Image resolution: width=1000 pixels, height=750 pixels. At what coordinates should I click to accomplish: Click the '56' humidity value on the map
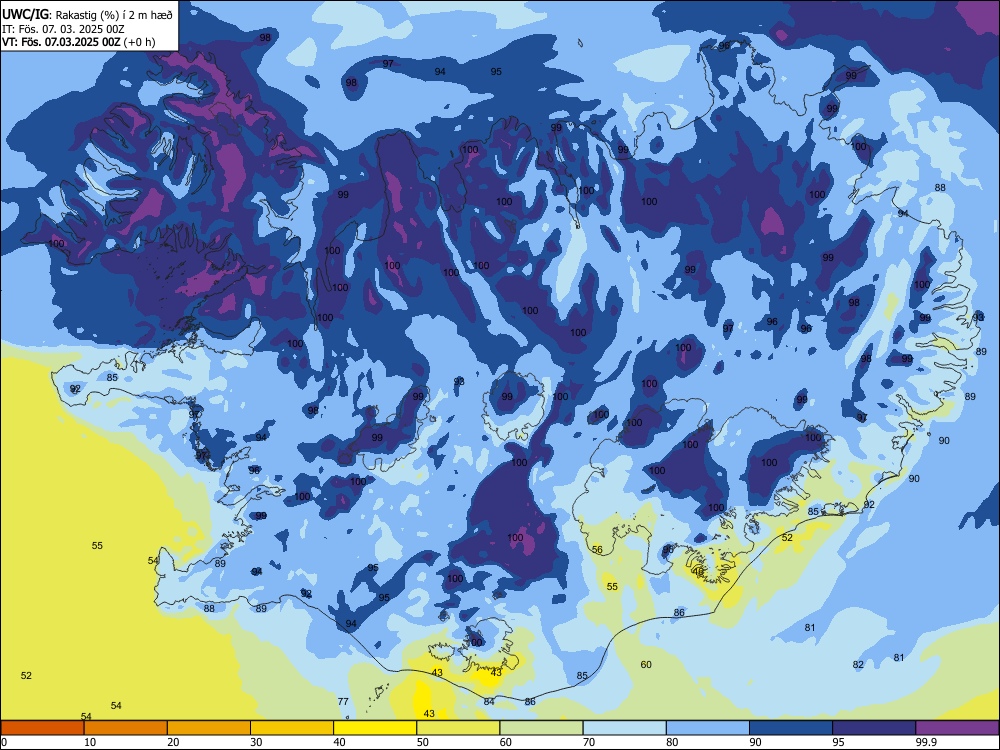[597, 550]
